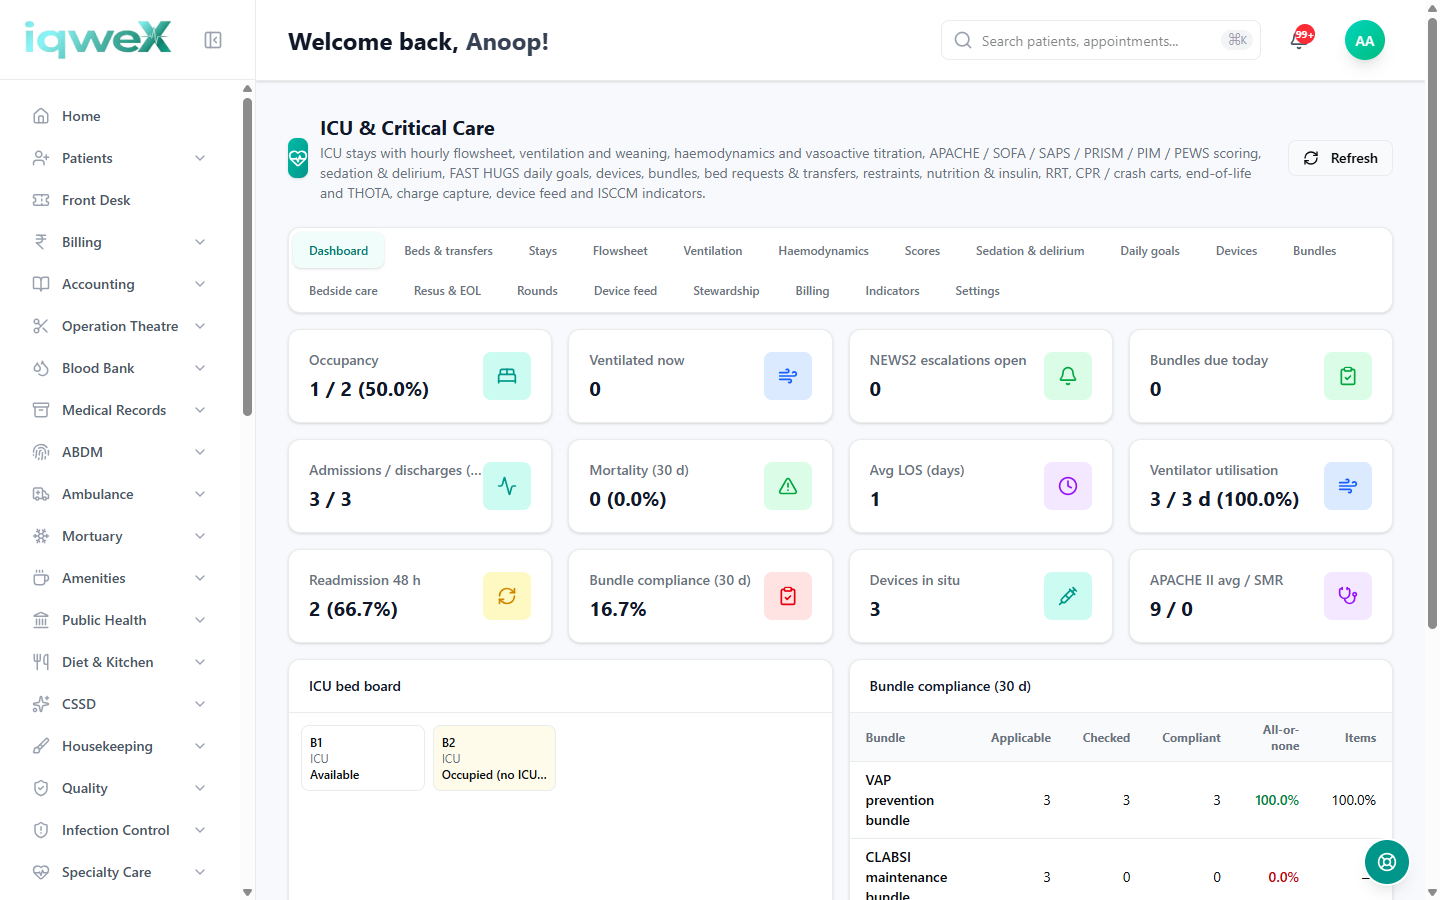
Task: Open the AA user avatar menu
Action: click(1365, 40)
